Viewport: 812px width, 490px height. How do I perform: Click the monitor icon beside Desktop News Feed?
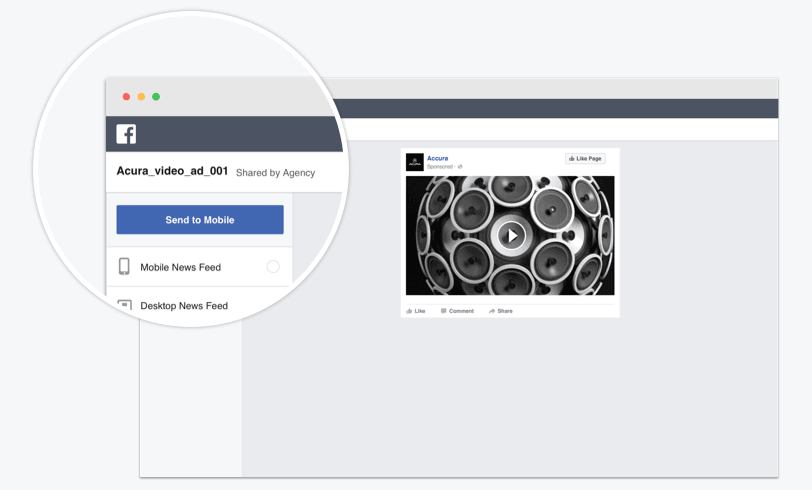(x=125, y=305)
